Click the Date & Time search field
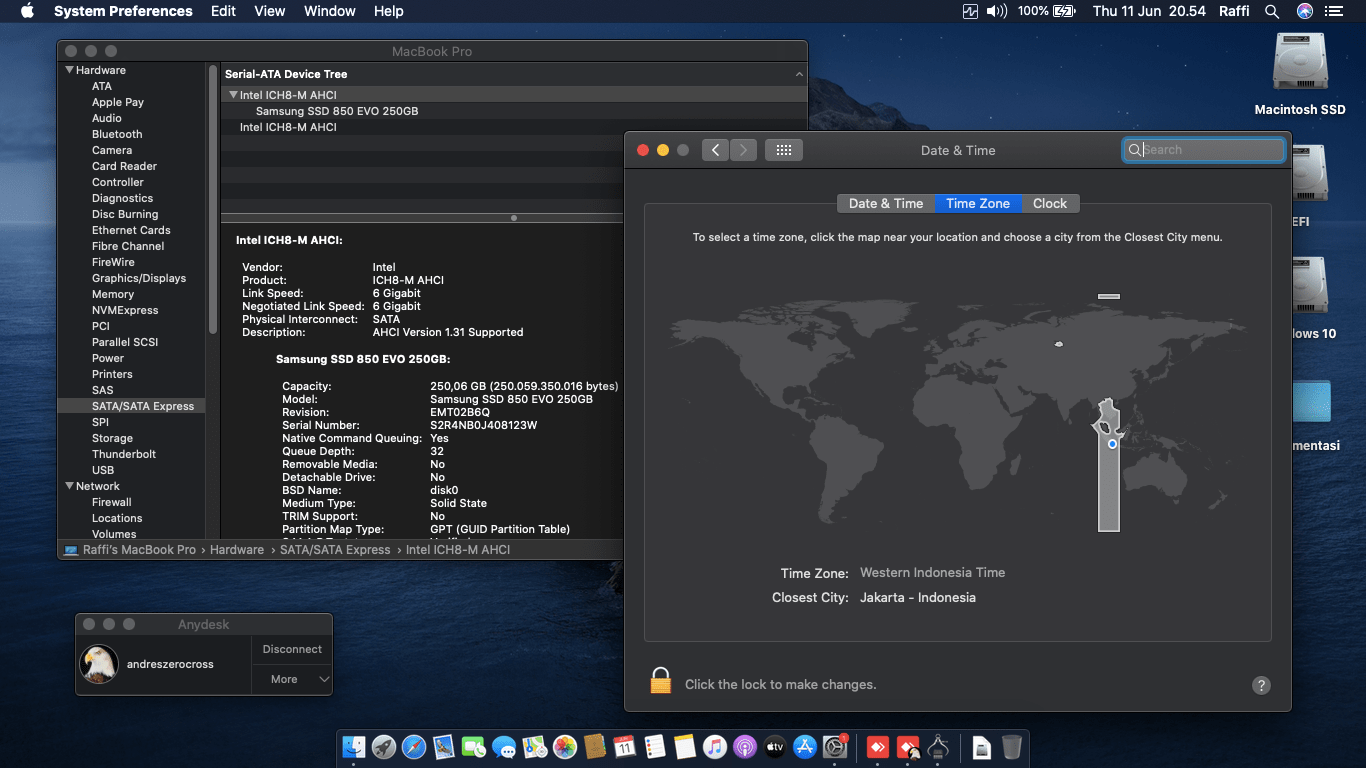Image resolution: width=1366 pixels, height=768 pixels. point(1204,150)
